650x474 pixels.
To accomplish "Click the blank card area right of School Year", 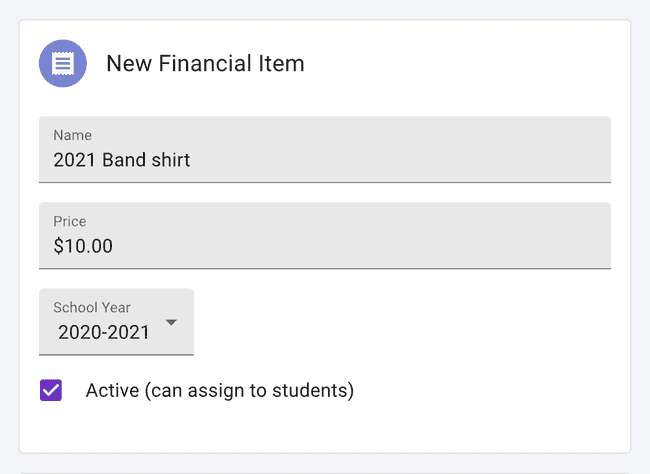I will click(x=410, y=322).
